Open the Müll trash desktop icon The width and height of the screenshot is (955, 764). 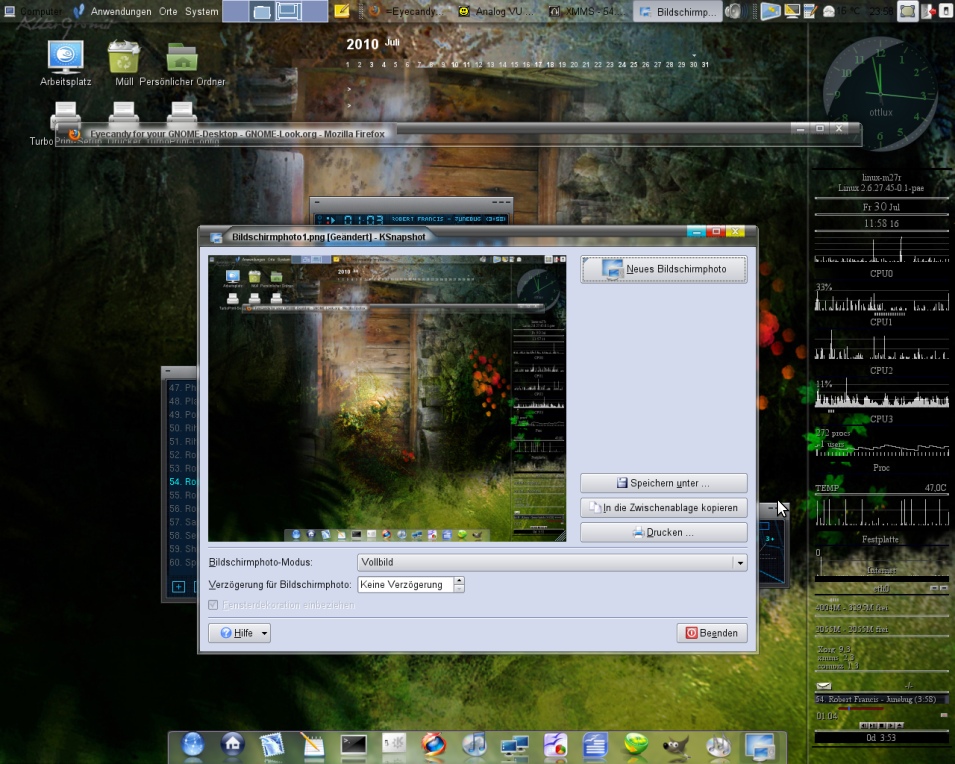click(x=124, y=63)
